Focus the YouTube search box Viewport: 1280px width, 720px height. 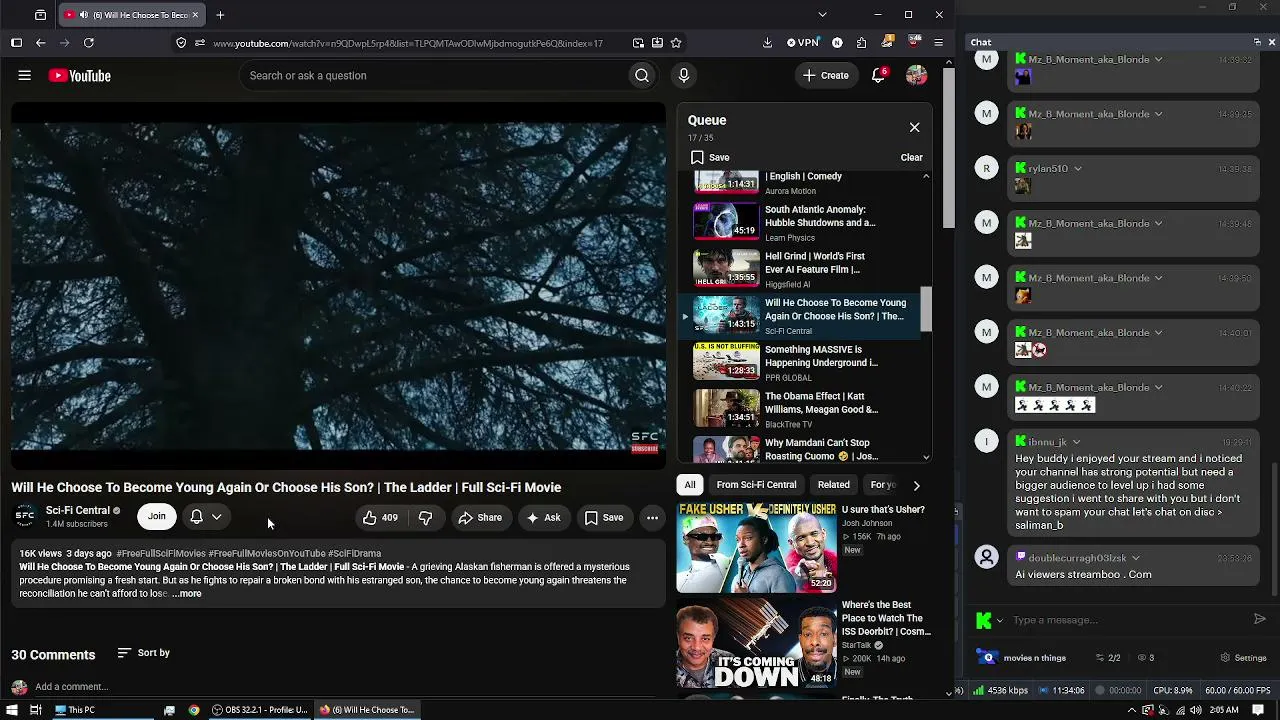433,76
